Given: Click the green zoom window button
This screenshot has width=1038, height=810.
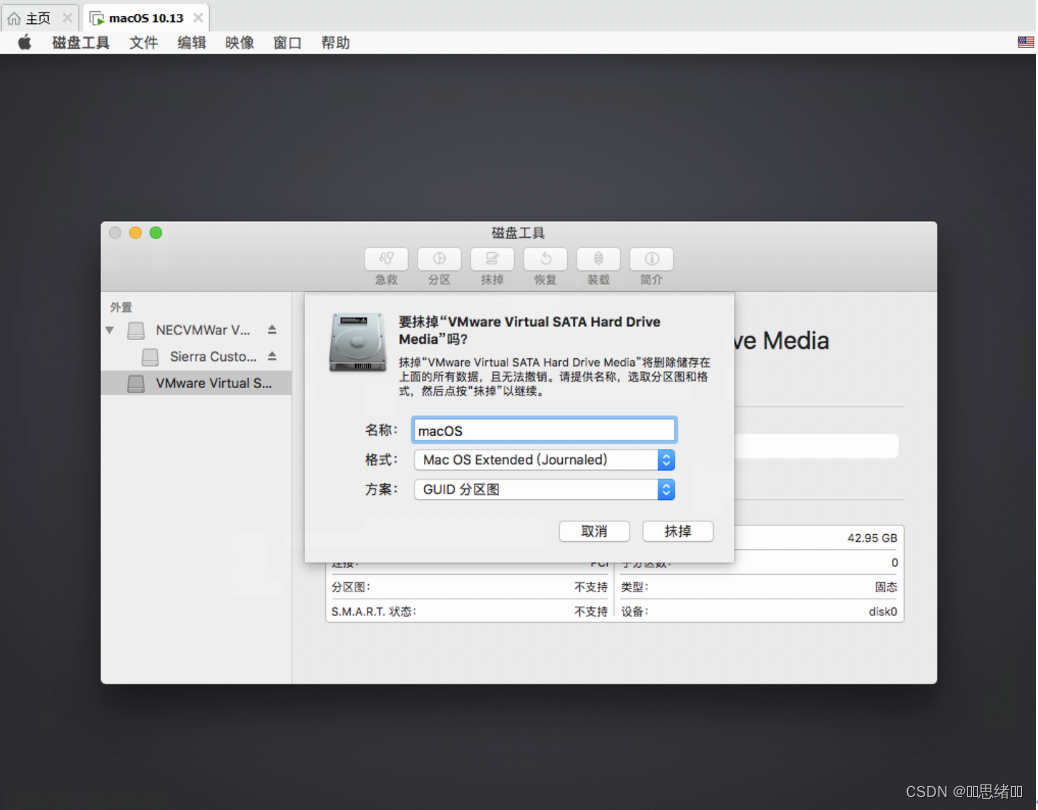Looking at the screenshot, I should (156, 233).
